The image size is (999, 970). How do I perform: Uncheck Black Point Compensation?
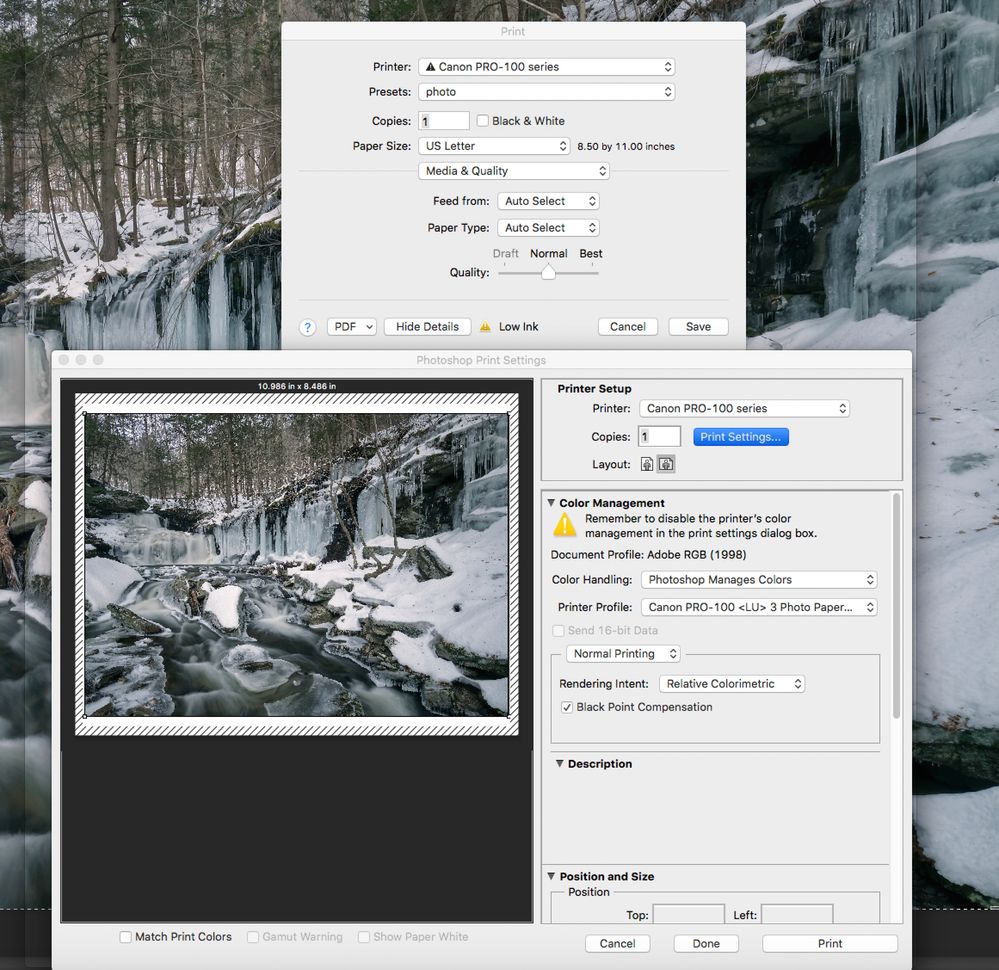pos(568,707)
